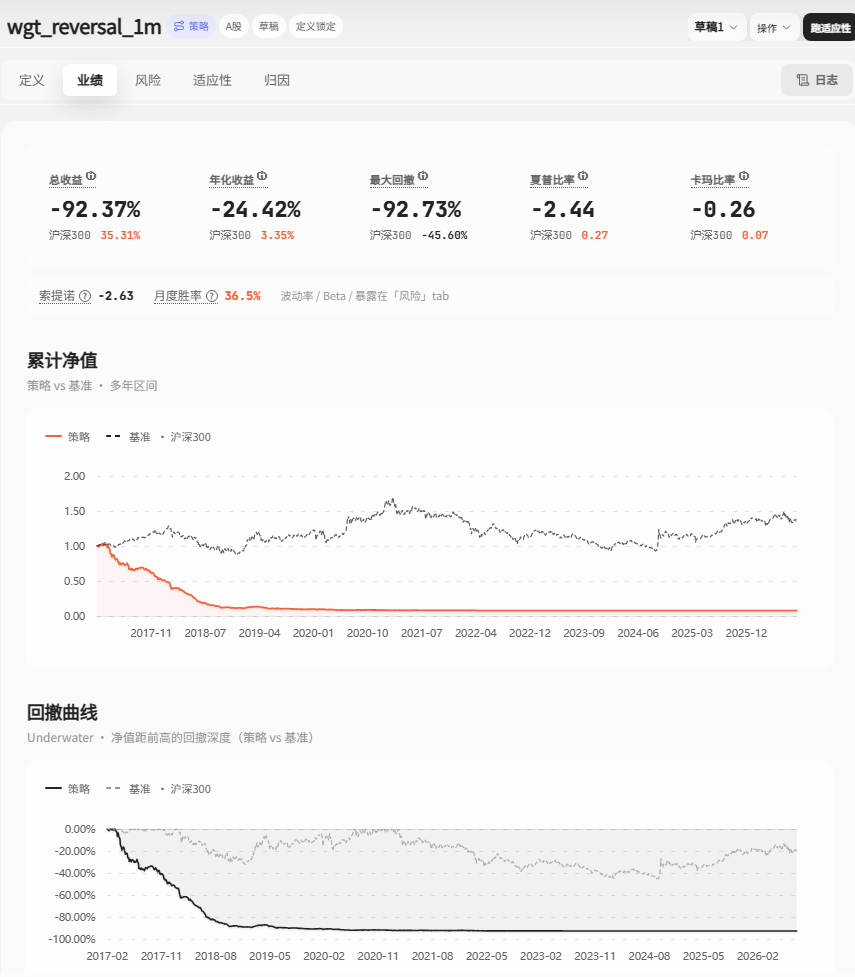Image resolution: width=855 pixels, height=977 pixels.
Task: Click the 回撤曲线 section heading
Action: pos(62,713)
